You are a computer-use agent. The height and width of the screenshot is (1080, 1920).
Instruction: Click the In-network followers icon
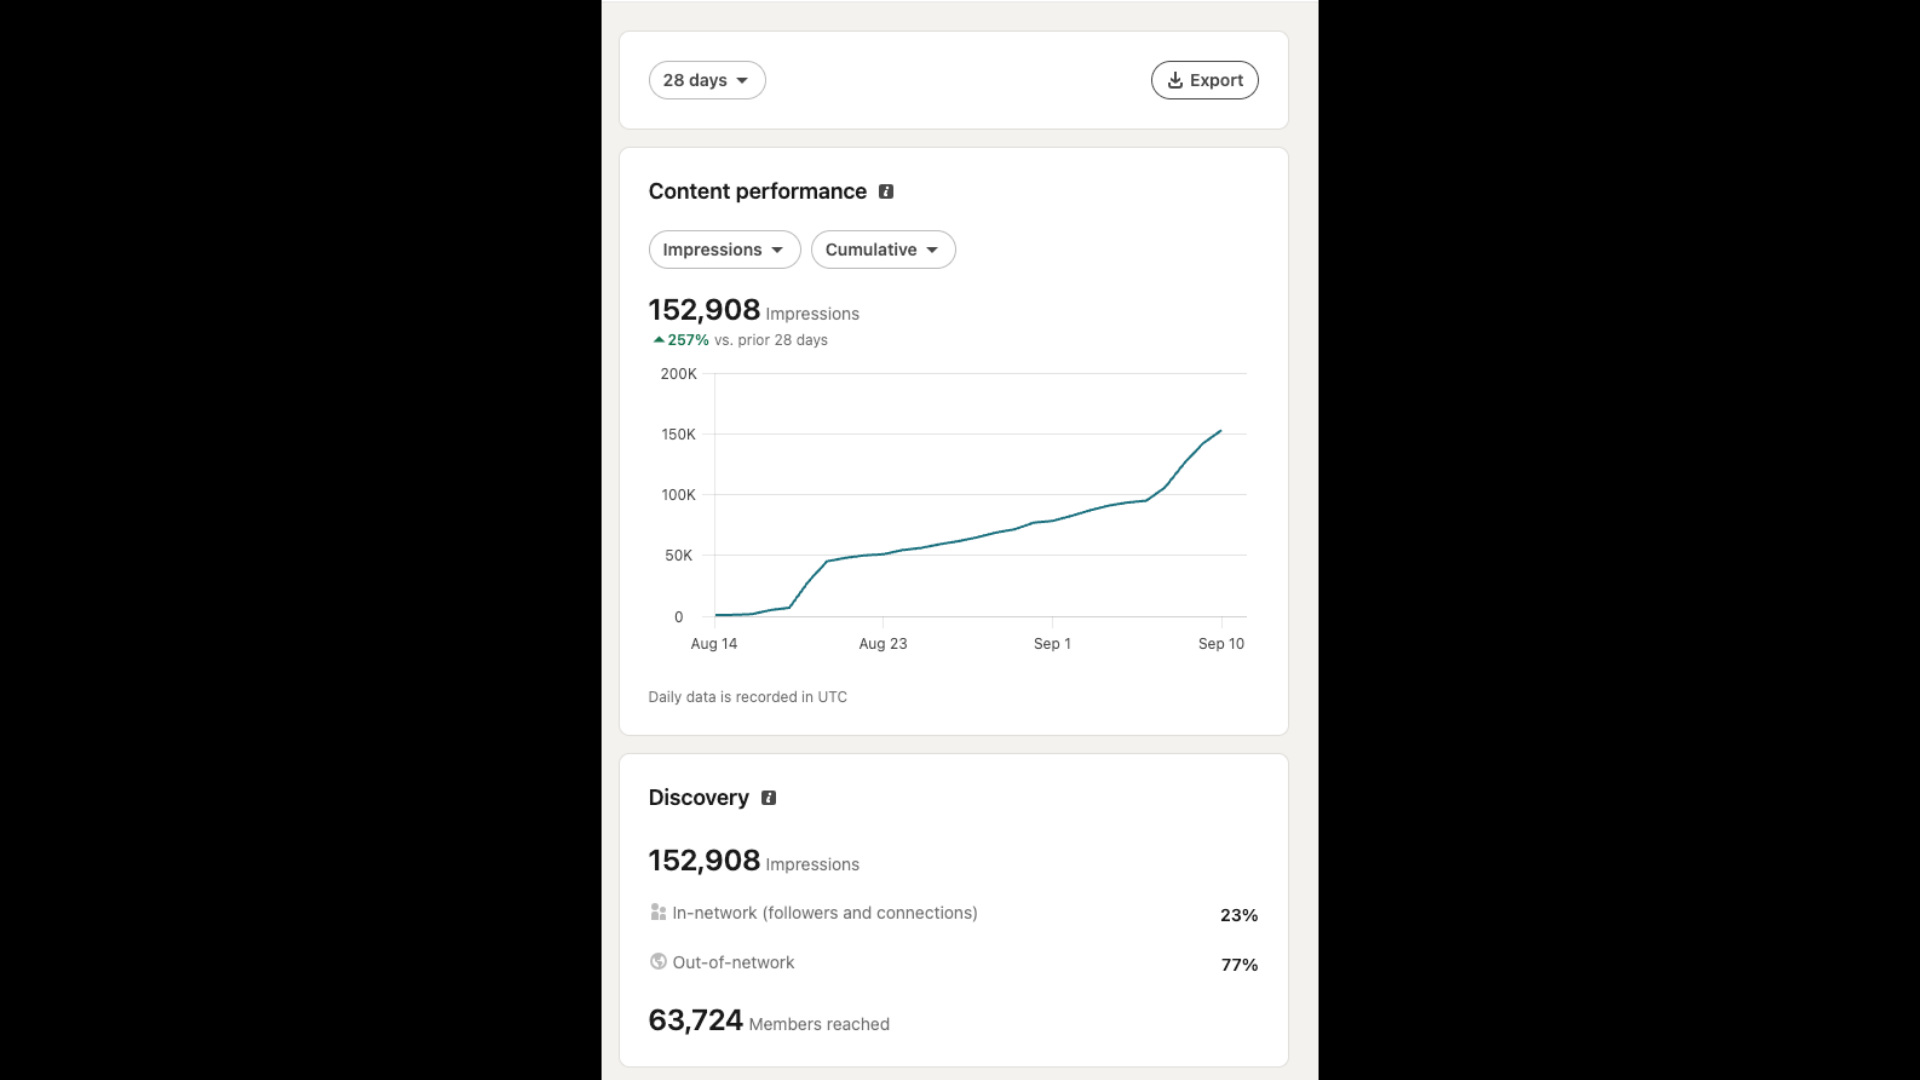click(658, 912)
